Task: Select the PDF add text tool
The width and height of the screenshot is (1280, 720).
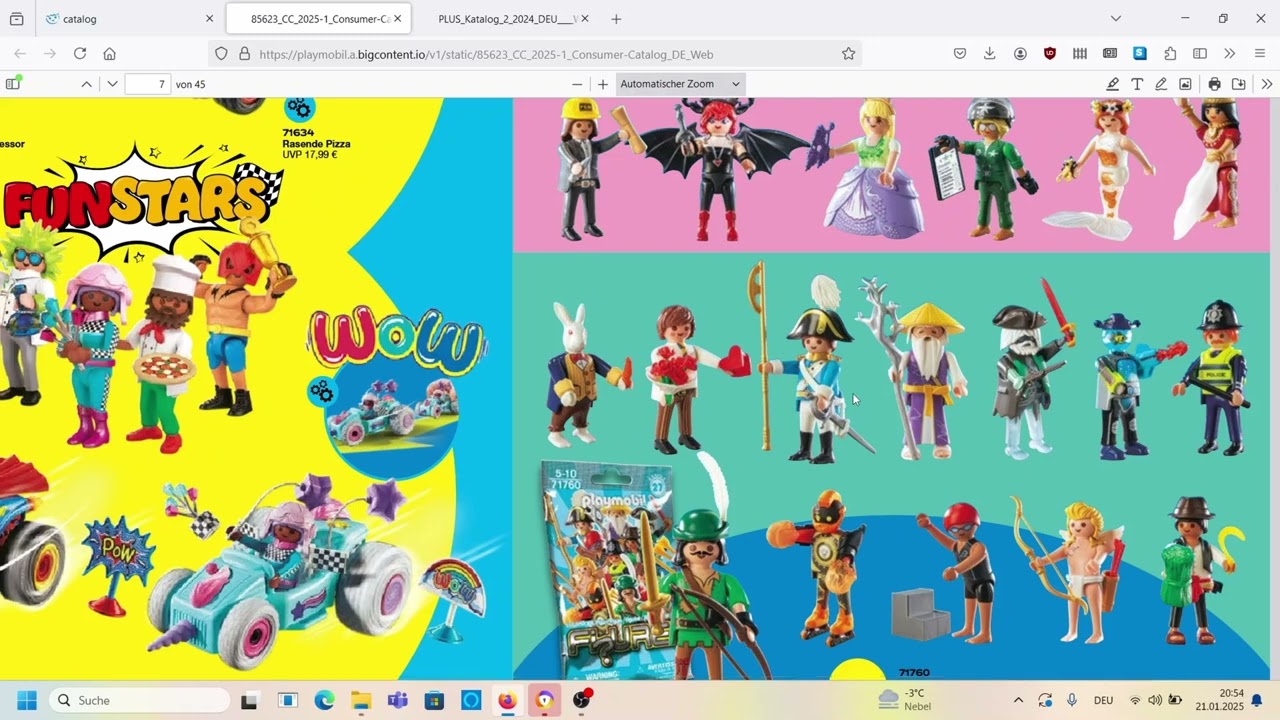Action: (x=1137, y=84)
